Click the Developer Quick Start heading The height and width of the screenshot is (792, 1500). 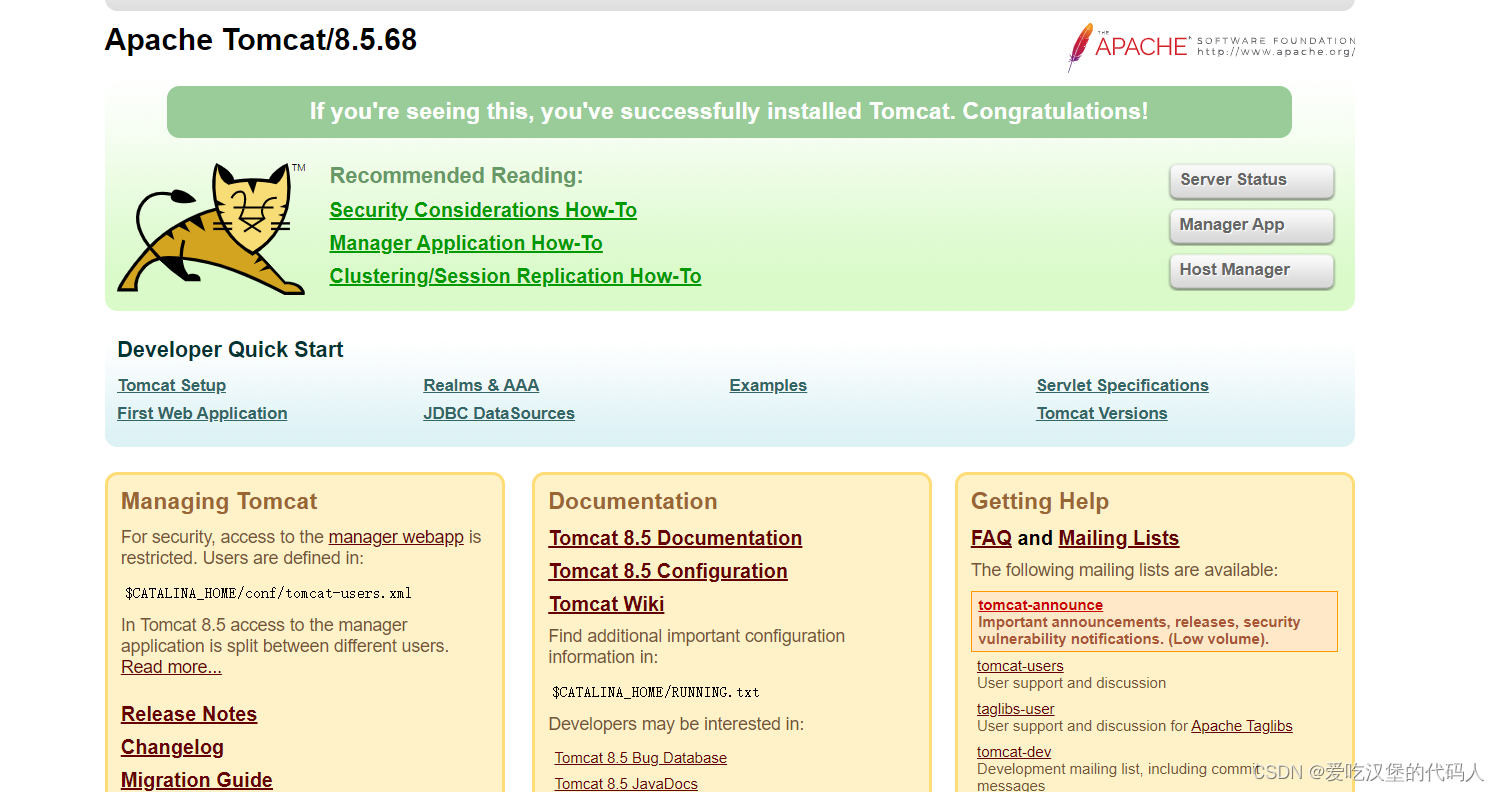click(x=230, y=350)
